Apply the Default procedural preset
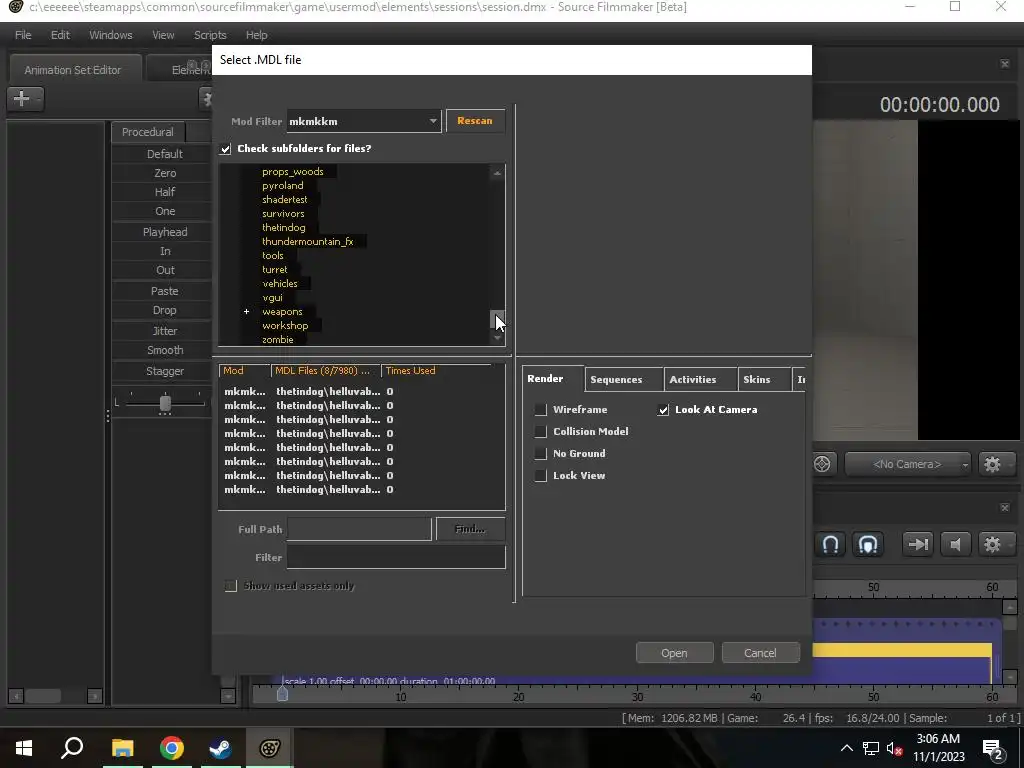Screen dimensions: 1024x768 [x=165, y=154]
